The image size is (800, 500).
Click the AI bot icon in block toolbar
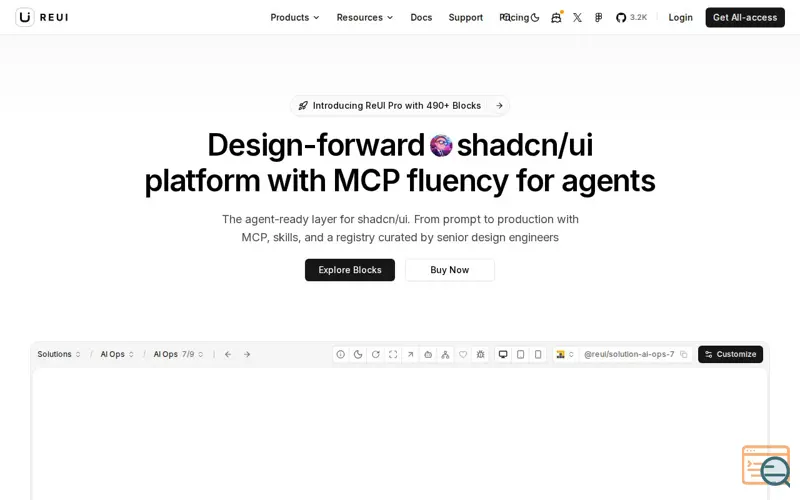click(x=428, y=354)
